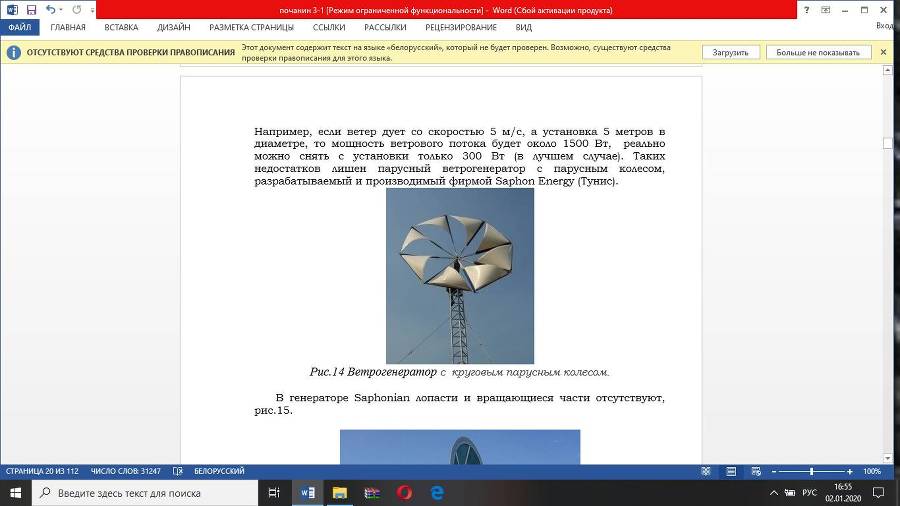900x506 pixels.
Task: Click paragraph starting 'В генераторе Saphonian'
Action: 459,404
